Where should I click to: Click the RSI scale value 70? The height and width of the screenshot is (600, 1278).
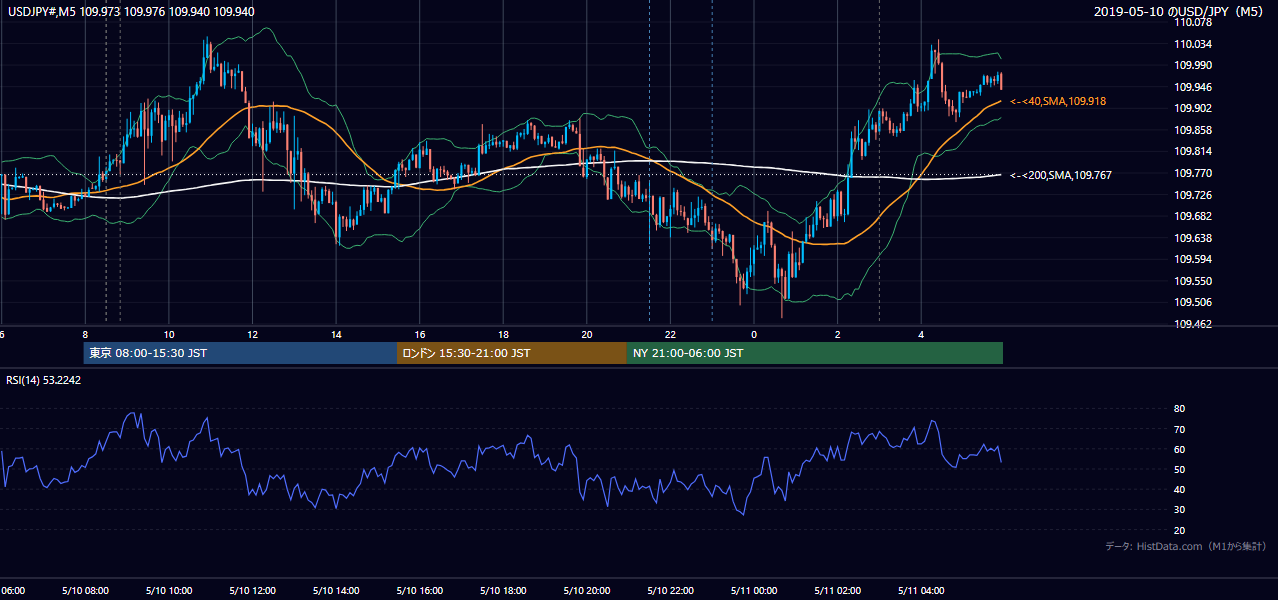(x=1180, y=429)
